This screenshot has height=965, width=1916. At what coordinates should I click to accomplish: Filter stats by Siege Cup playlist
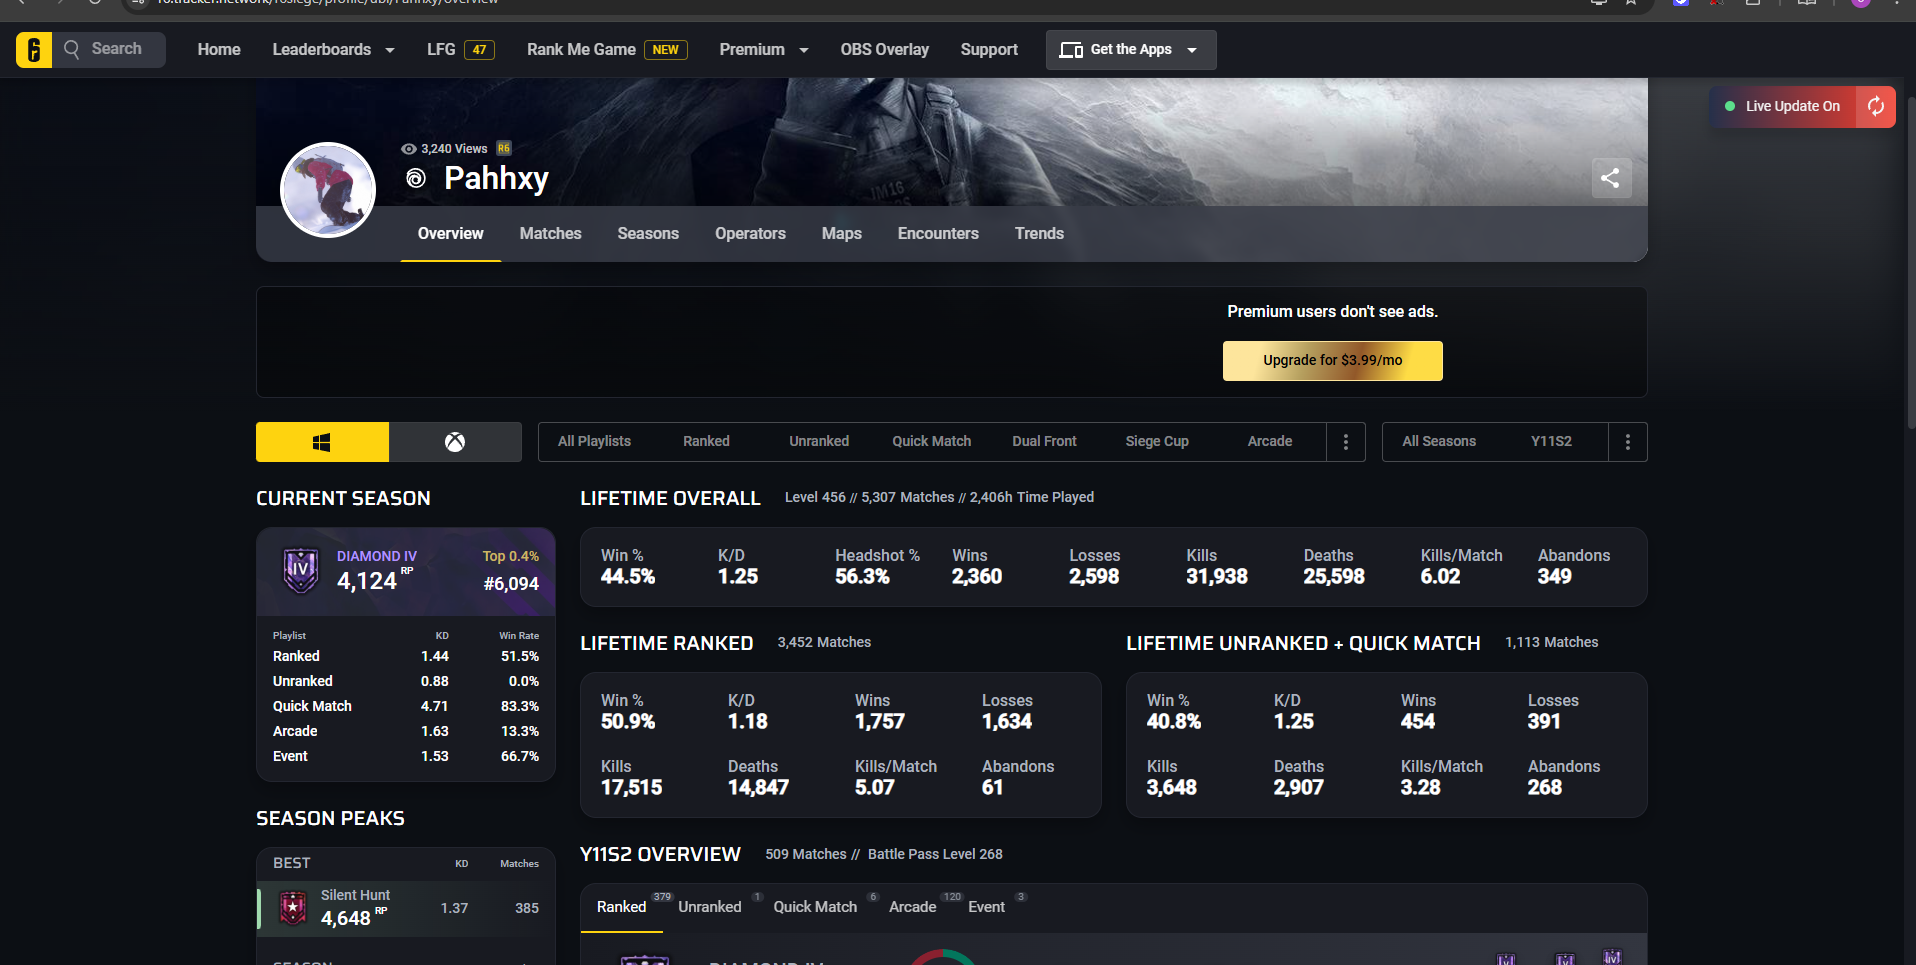click(1157, 442)
